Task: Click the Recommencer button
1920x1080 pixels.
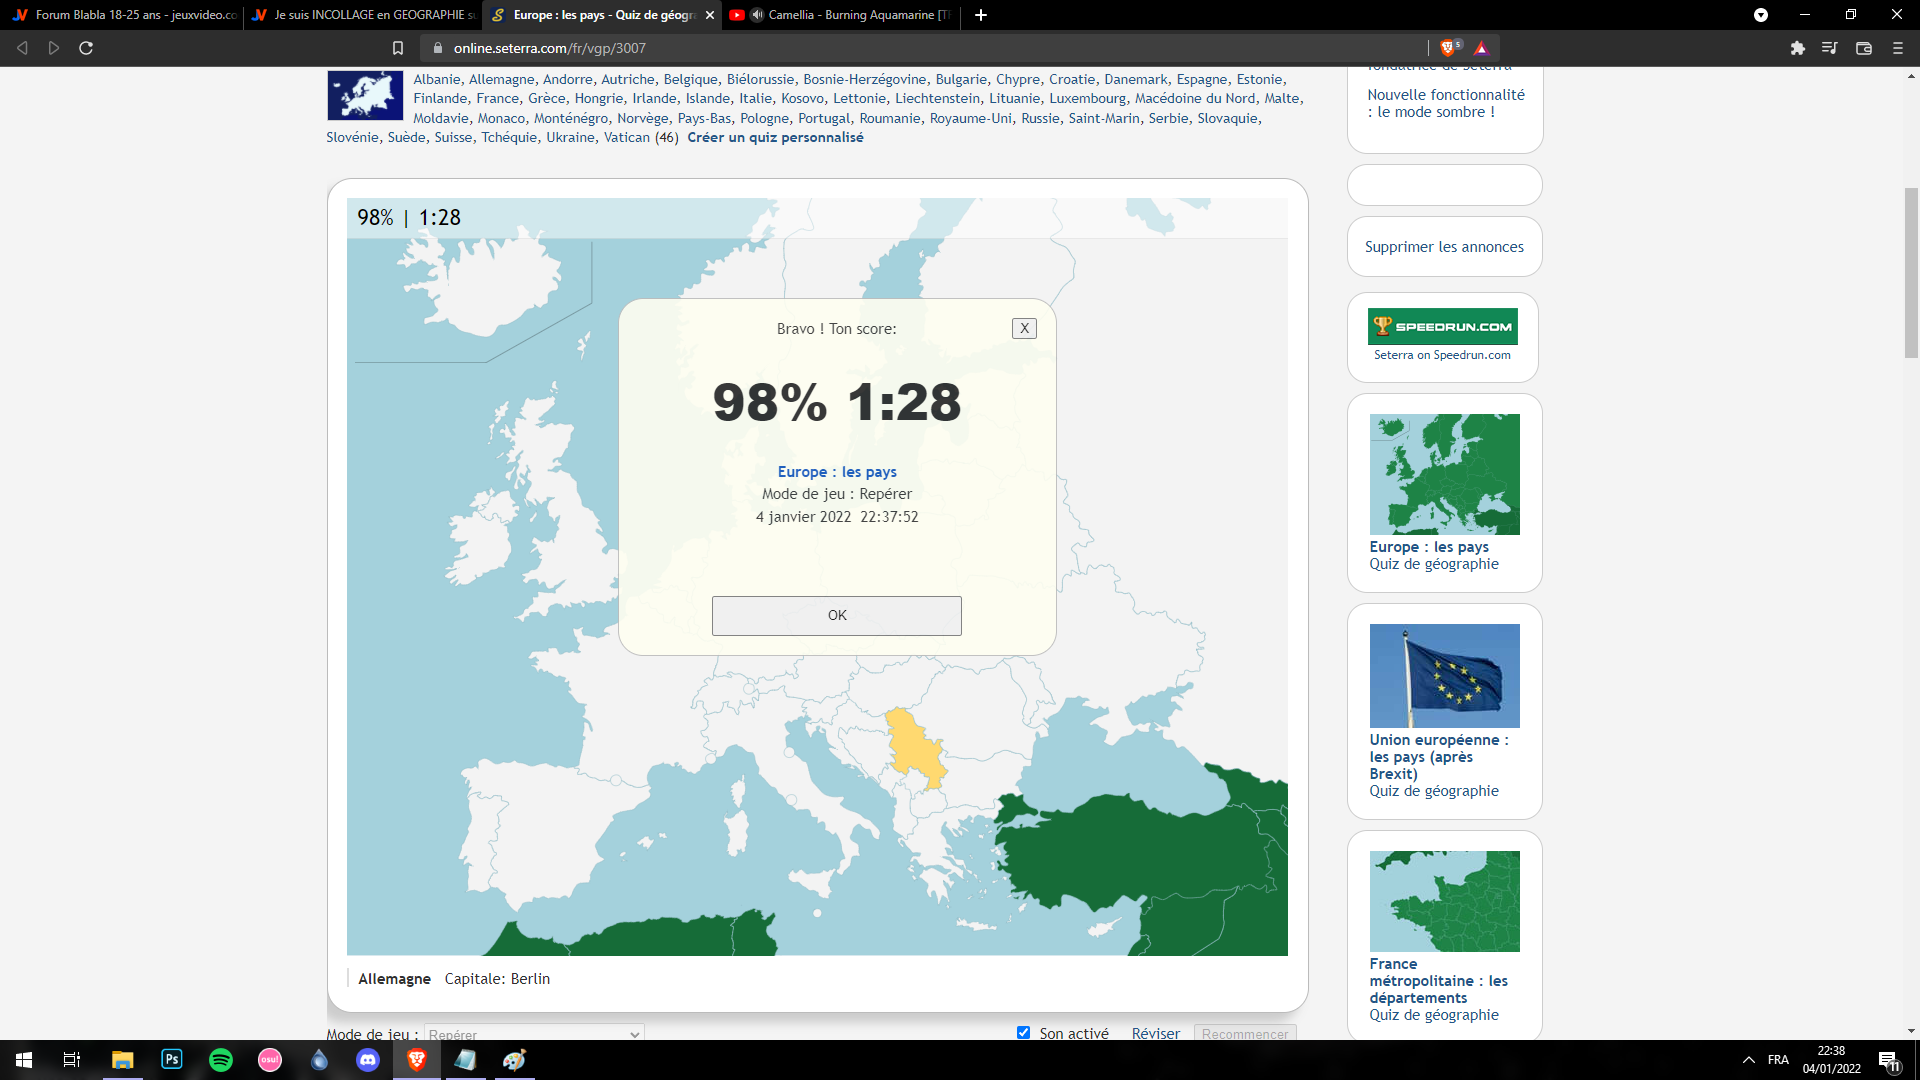Action: (1245, 1033)
